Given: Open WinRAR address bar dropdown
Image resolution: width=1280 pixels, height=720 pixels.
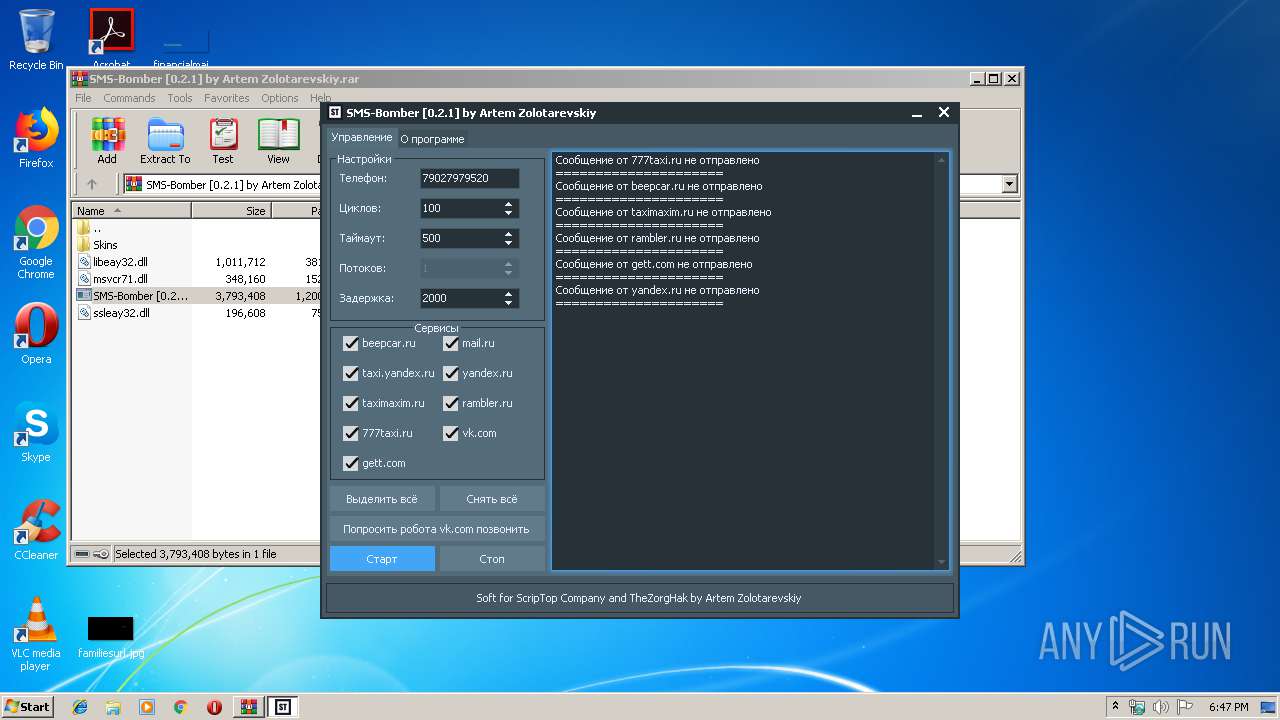Looking at the screenshot, I should click(x=1009, y=184).
